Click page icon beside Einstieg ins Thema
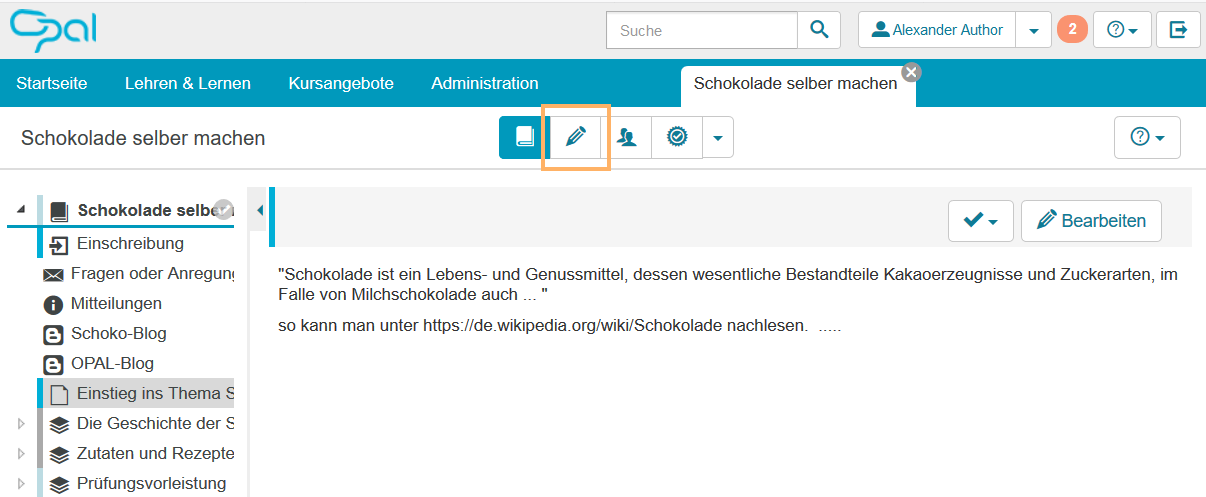 tap(59, 394)
